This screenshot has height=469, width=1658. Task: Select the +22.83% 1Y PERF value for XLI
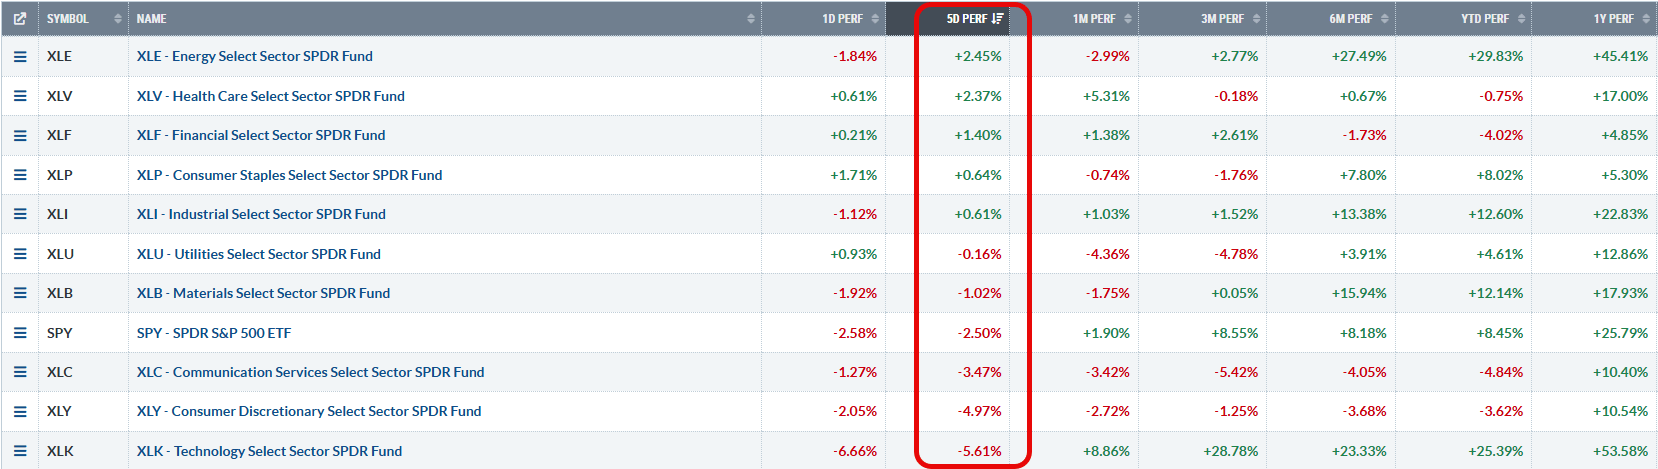[x=1620, y=214]
